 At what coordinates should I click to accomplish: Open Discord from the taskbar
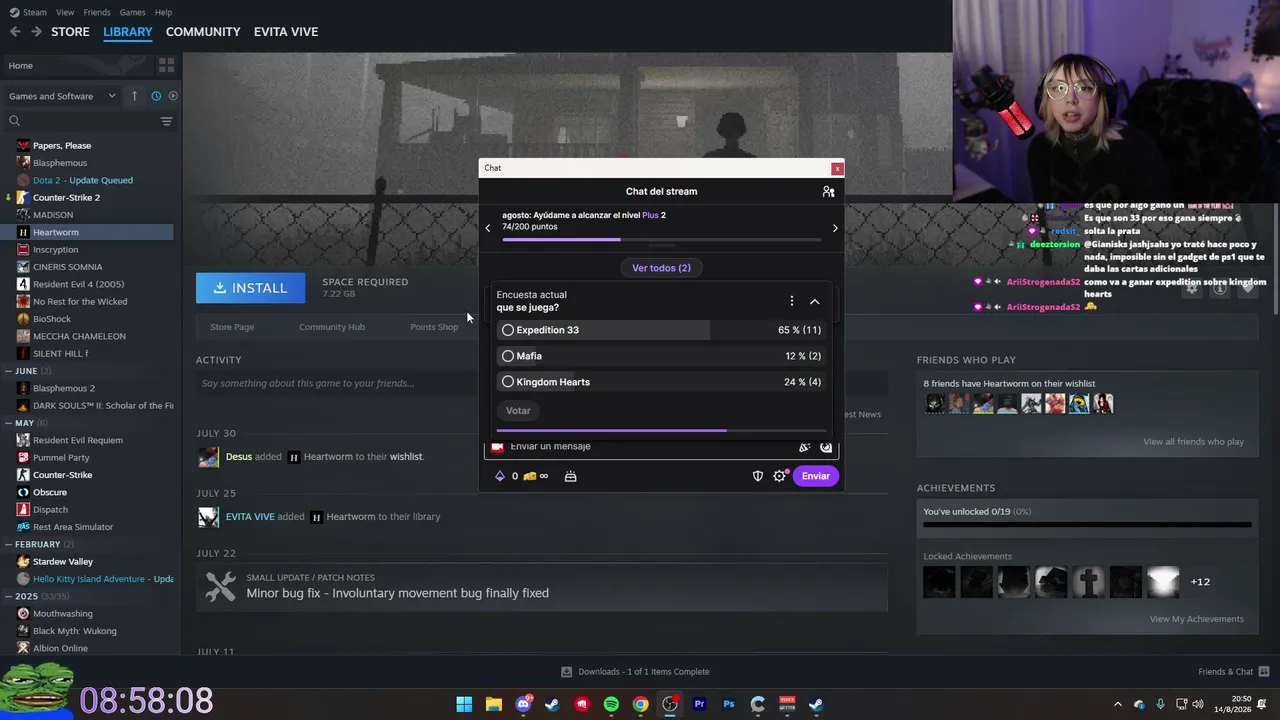pyautogui.click(x=523, y=704)
